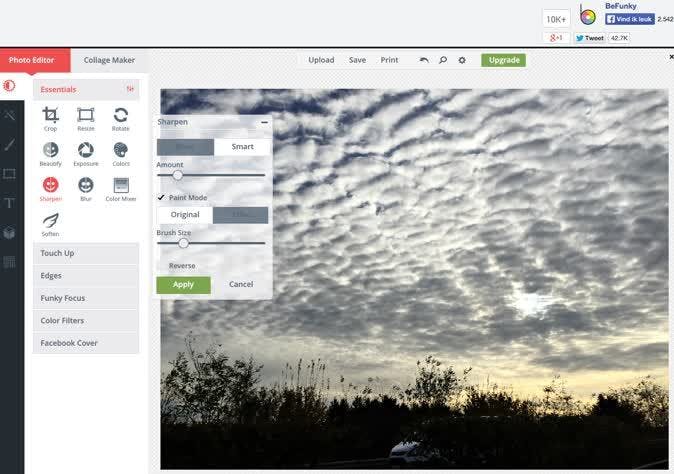Expand the Touch Up section
This screenshot has width=674, height=474.
click(86, 253)
